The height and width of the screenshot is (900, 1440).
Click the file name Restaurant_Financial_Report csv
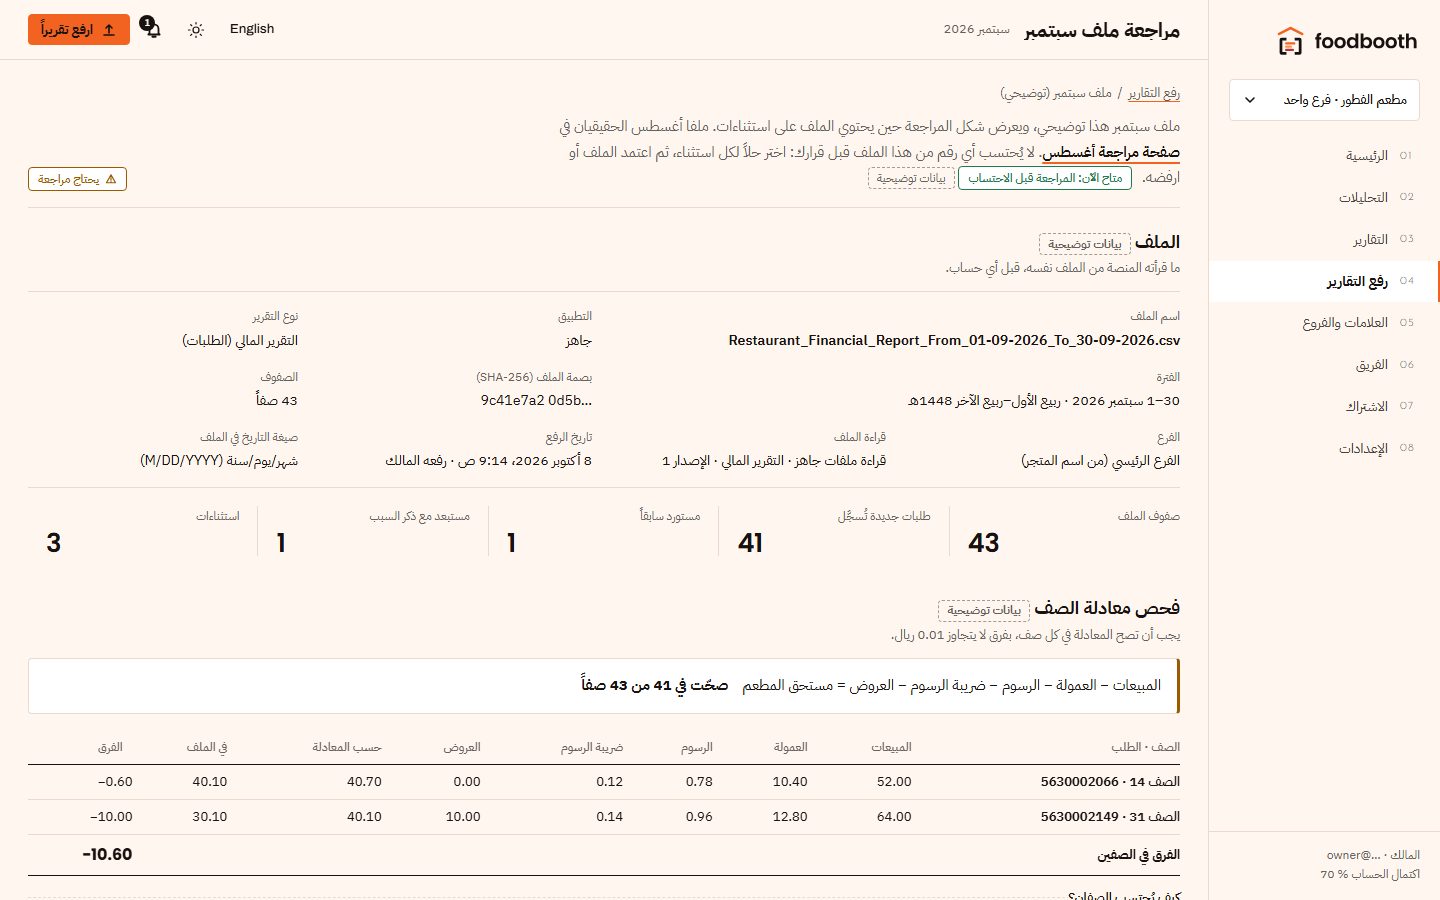[954, 341]
